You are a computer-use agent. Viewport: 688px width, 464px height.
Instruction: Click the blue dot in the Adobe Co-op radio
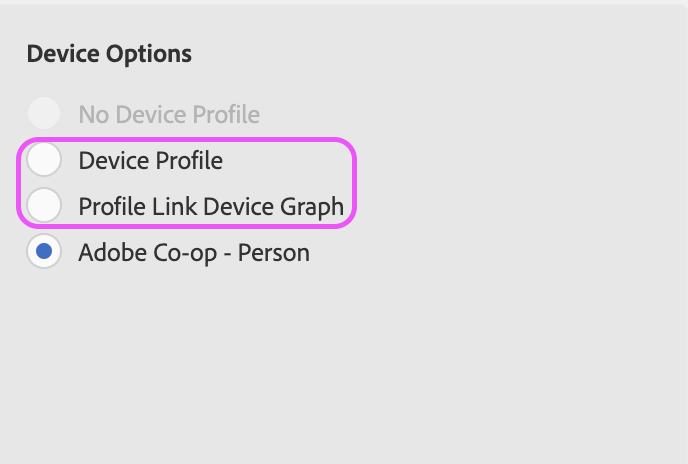44,252
